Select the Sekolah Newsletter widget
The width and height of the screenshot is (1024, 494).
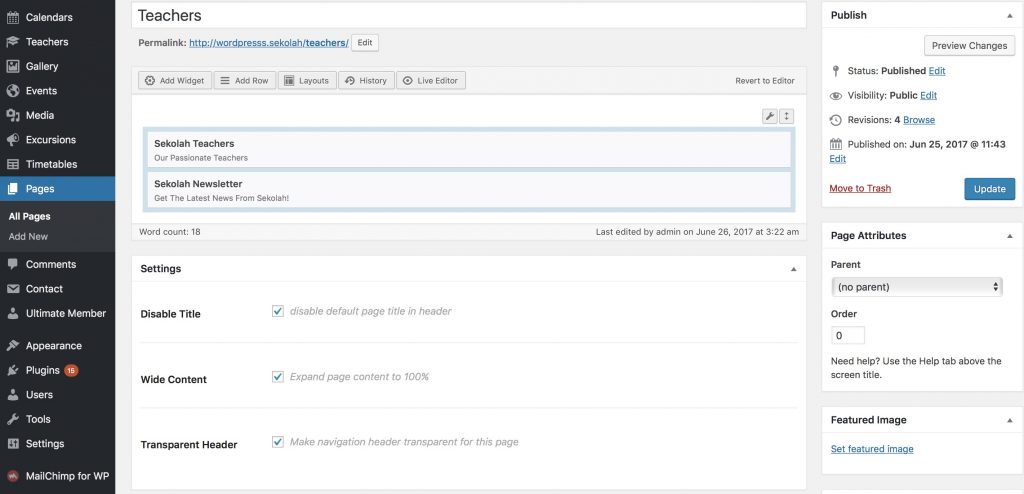click(469, 190)
